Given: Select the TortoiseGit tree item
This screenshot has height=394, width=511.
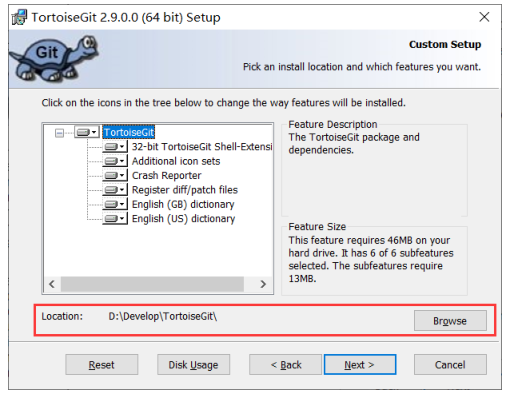Looking at the screenshot, I should 129,132.
